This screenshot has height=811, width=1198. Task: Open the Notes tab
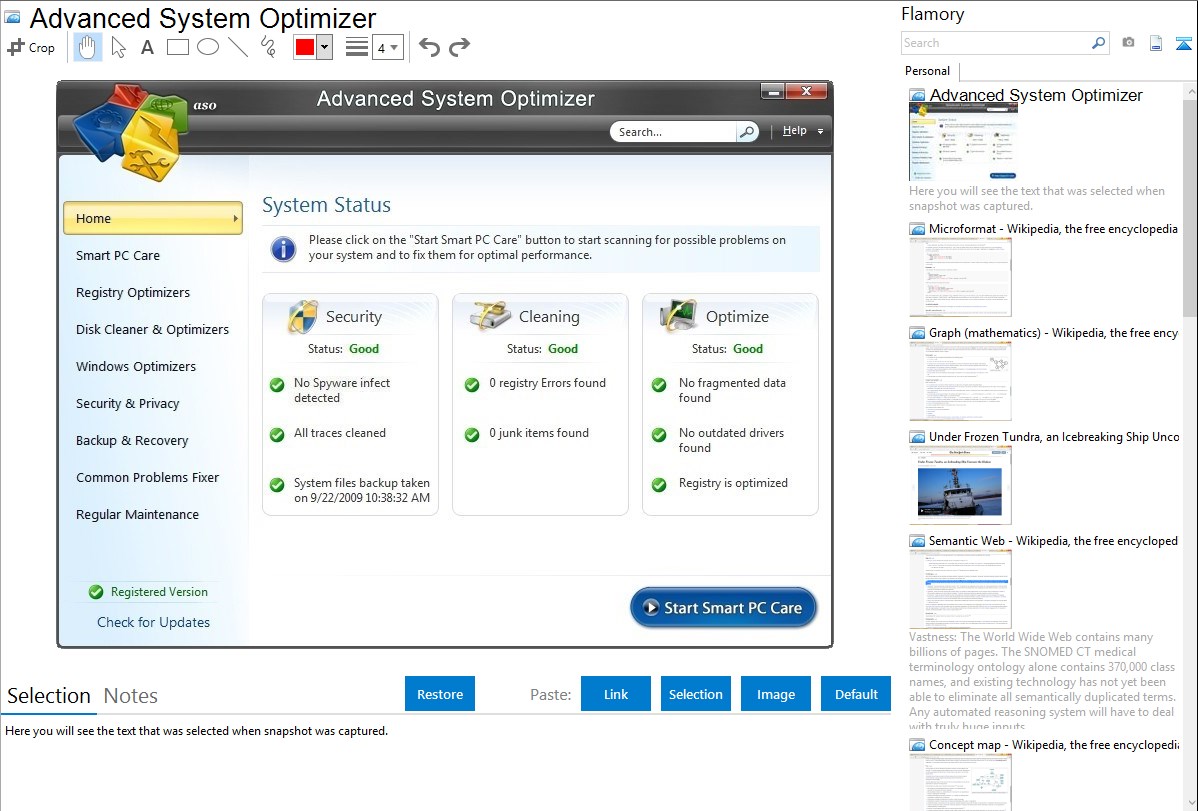tap(131, 696)
